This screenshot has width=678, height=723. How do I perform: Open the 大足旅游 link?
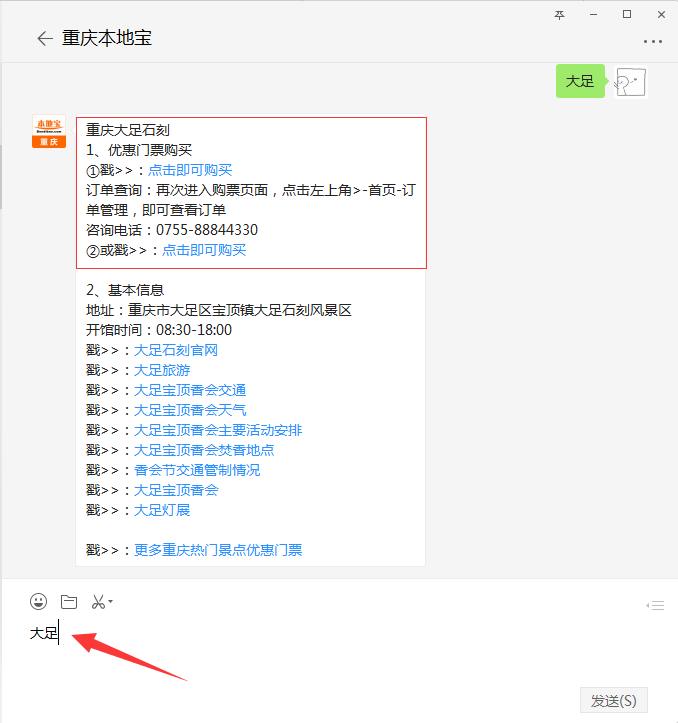coord(162,370)
